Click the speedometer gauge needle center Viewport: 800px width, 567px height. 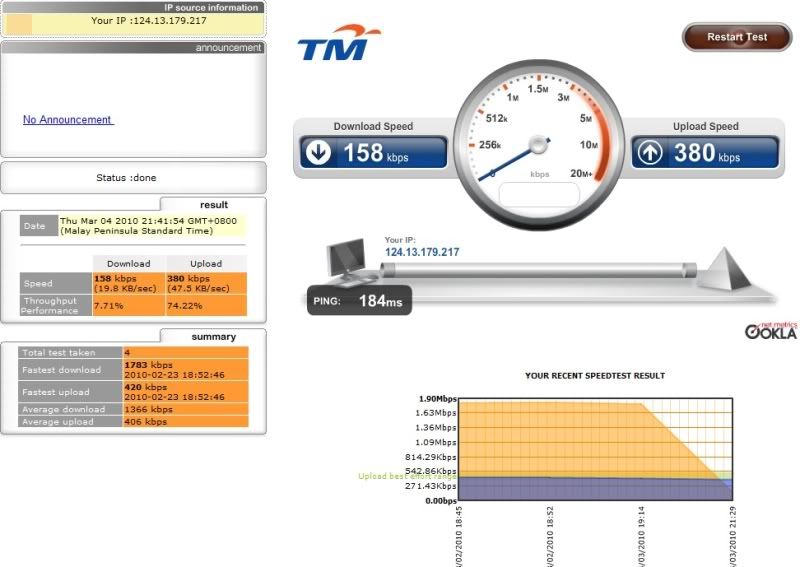pos(540,145)
